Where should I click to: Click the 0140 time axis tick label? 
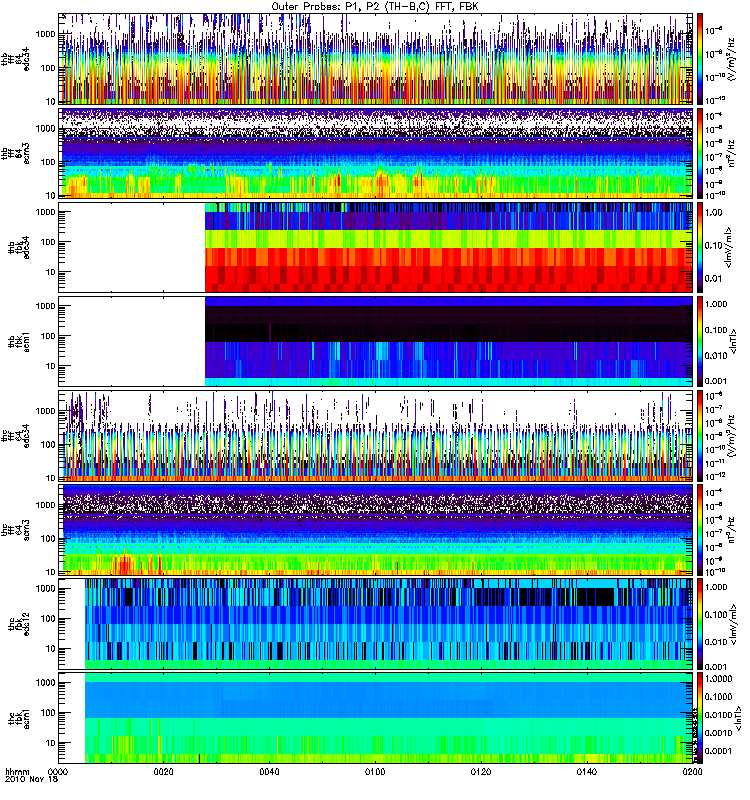[587, 771]
